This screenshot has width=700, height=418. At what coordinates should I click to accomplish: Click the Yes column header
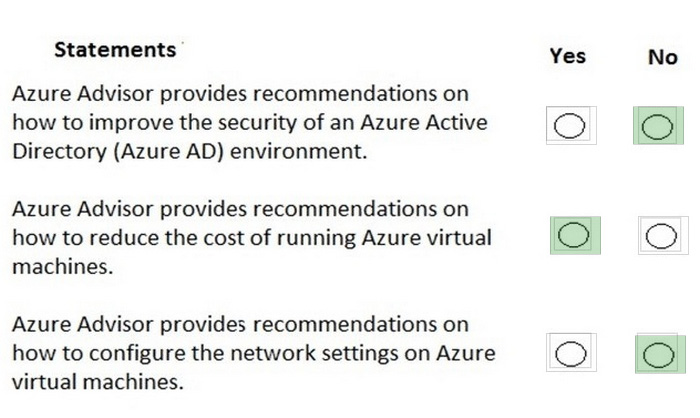click(x=567, y=56)
